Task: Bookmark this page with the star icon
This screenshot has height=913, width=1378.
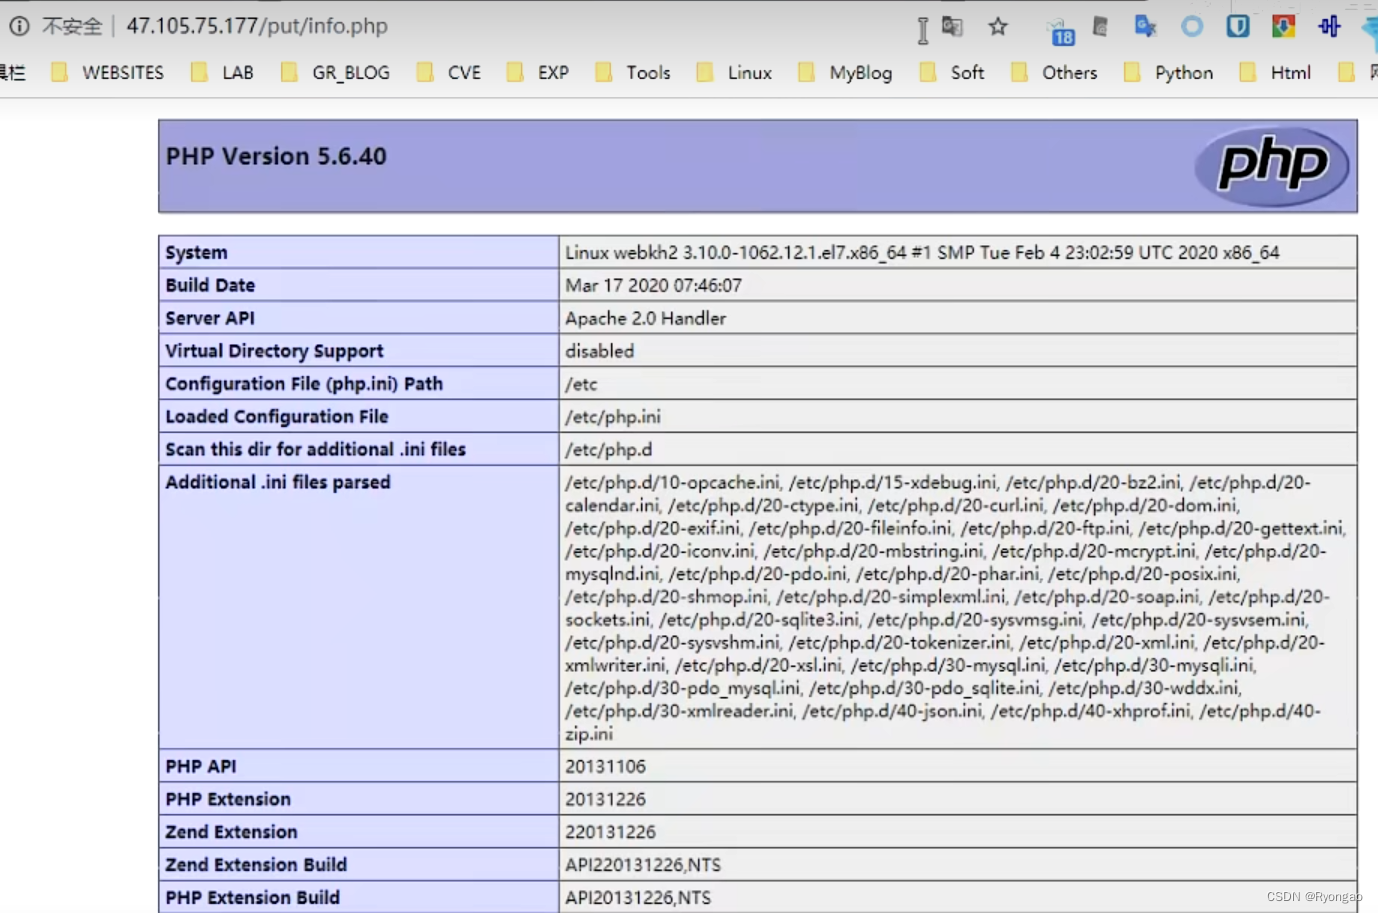Action: tap(998, 27)
